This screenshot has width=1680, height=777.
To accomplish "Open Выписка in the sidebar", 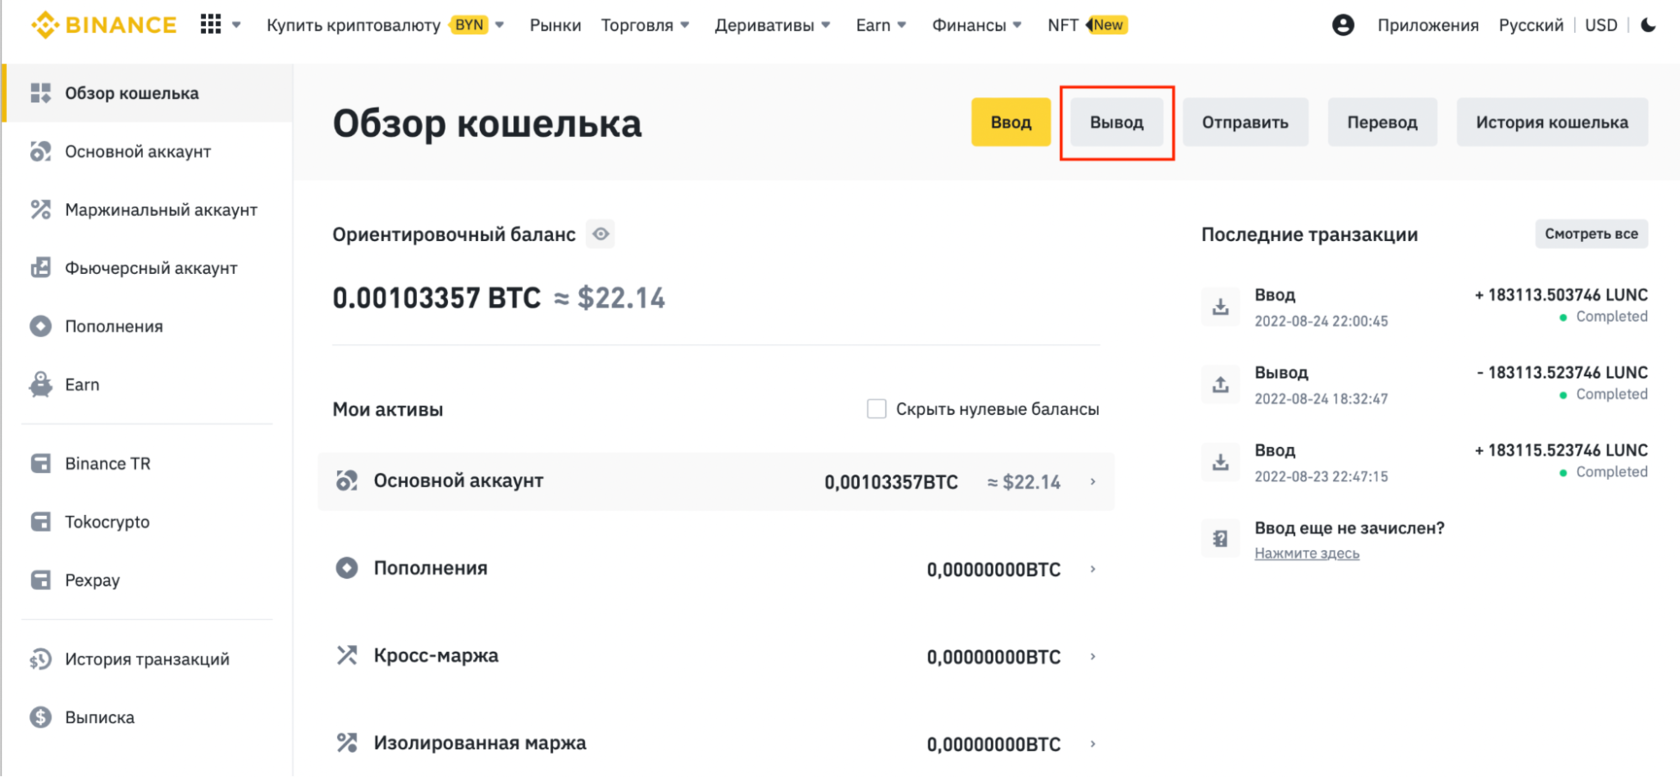I will click(99, 717).
